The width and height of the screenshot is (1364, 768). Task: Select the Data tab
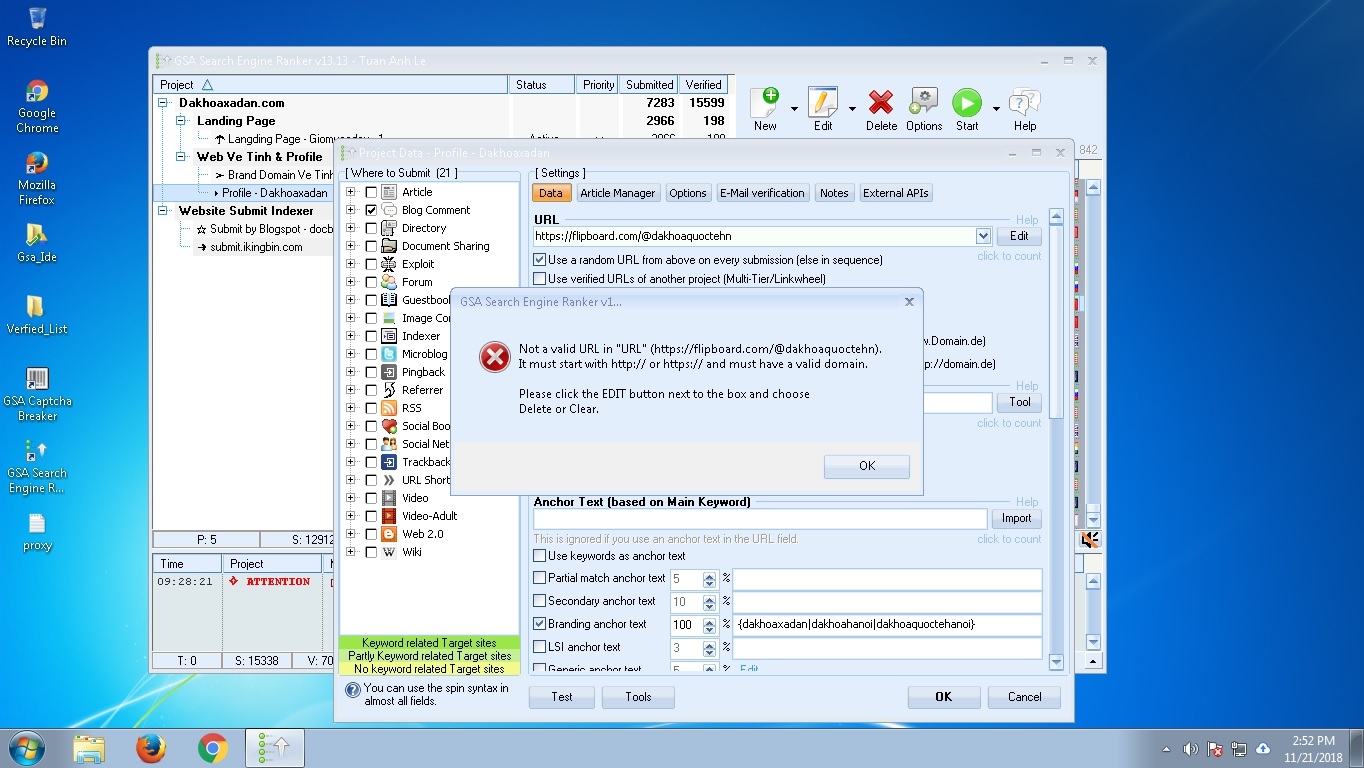click(x=551, y=193)
